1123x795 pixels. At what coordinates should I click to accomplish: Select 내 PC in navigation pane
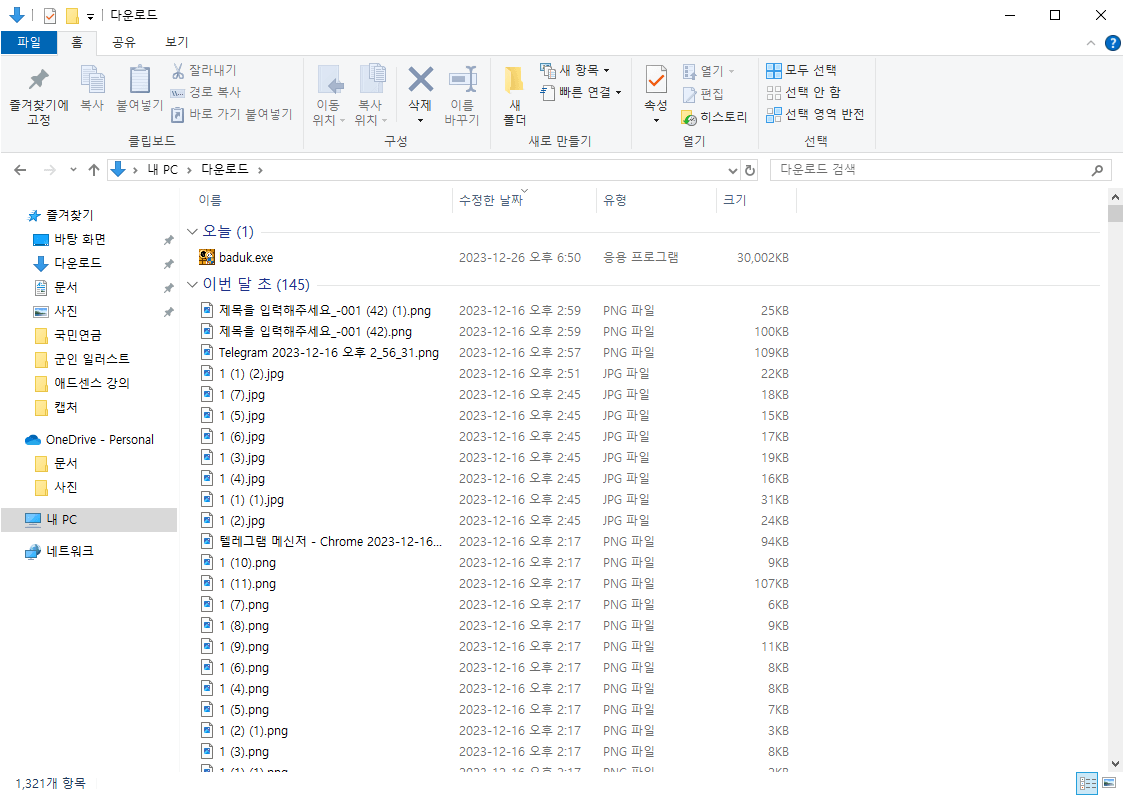[89, 520]
